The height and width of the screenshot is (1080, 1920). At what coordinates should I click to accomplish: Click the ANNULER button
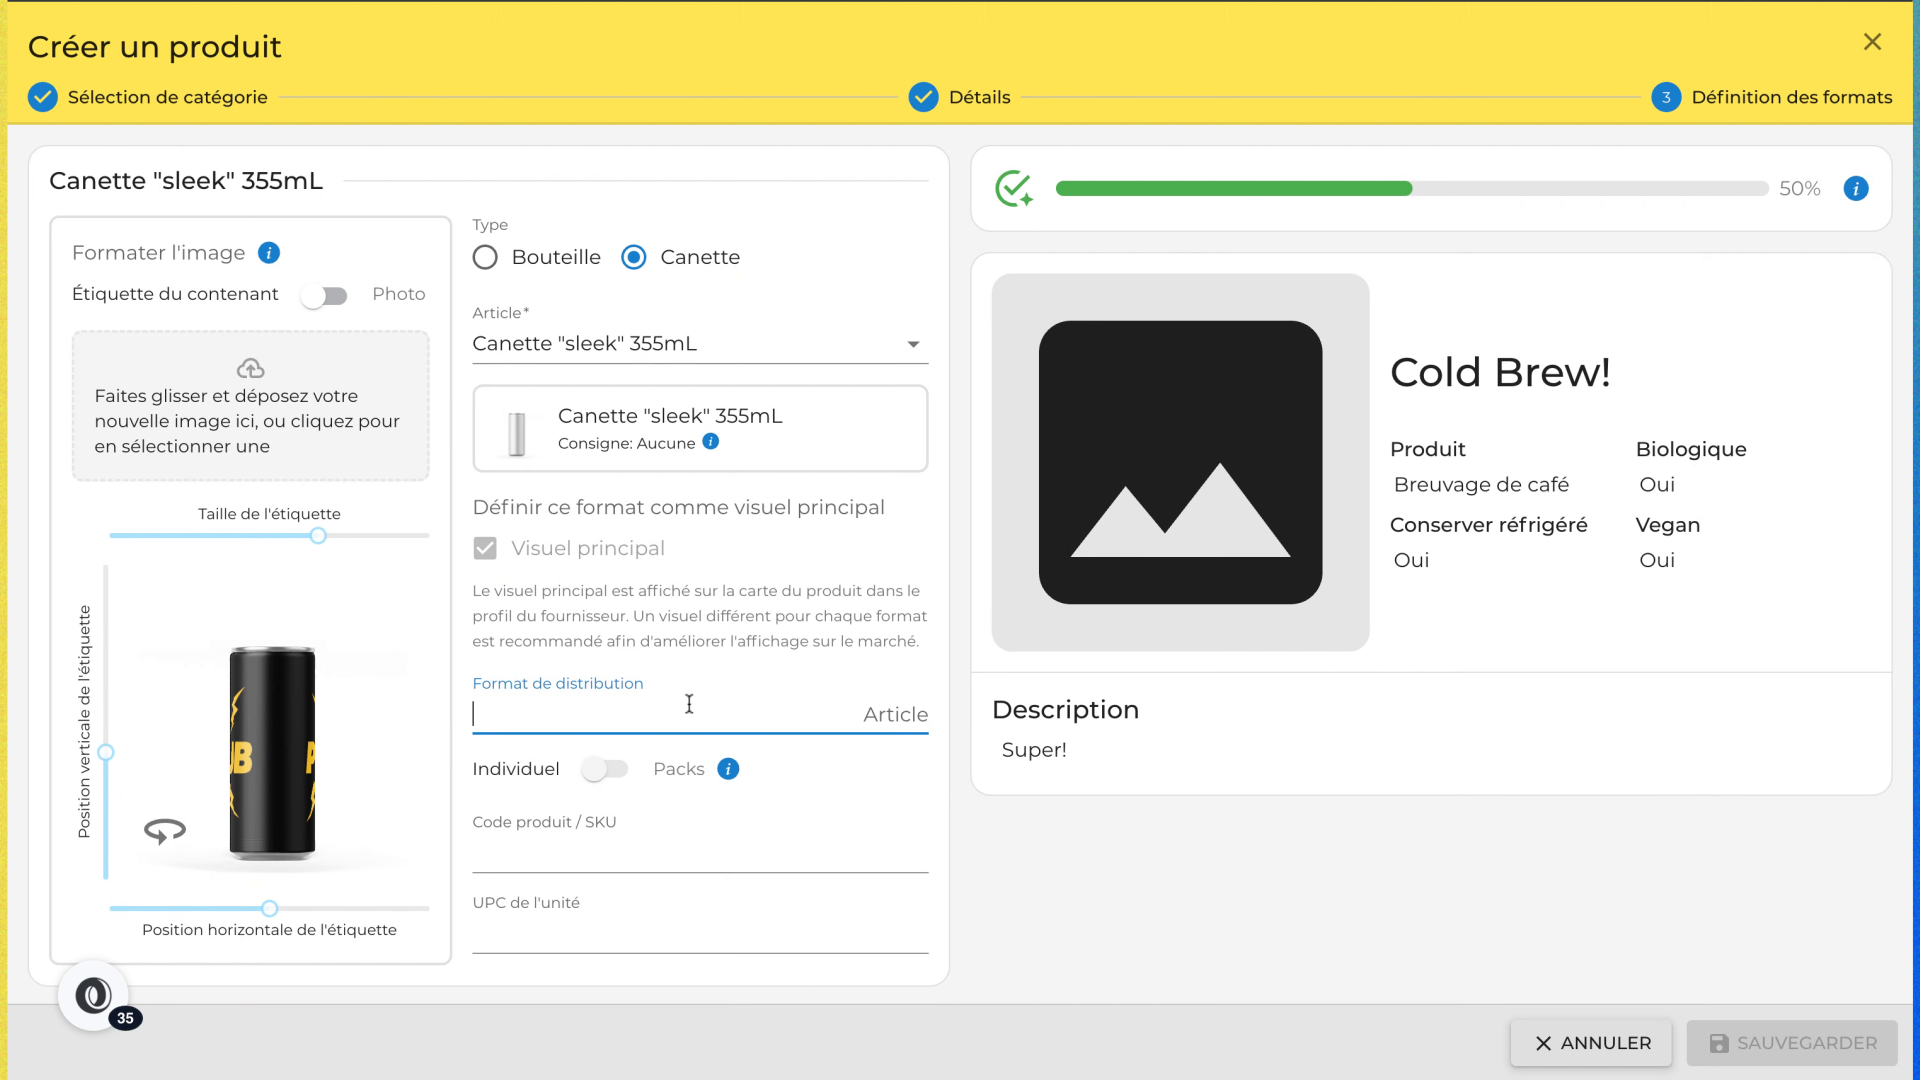1591,1043
